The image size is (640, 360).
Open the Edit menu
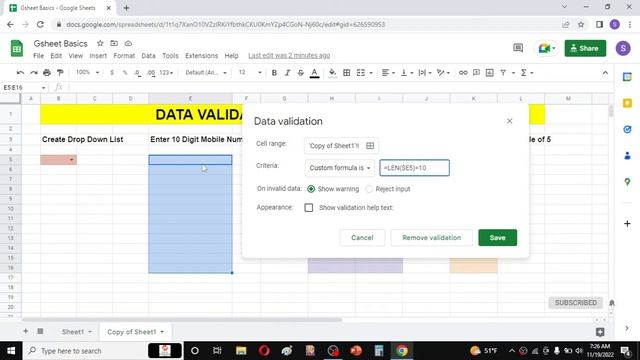(56, 56)
